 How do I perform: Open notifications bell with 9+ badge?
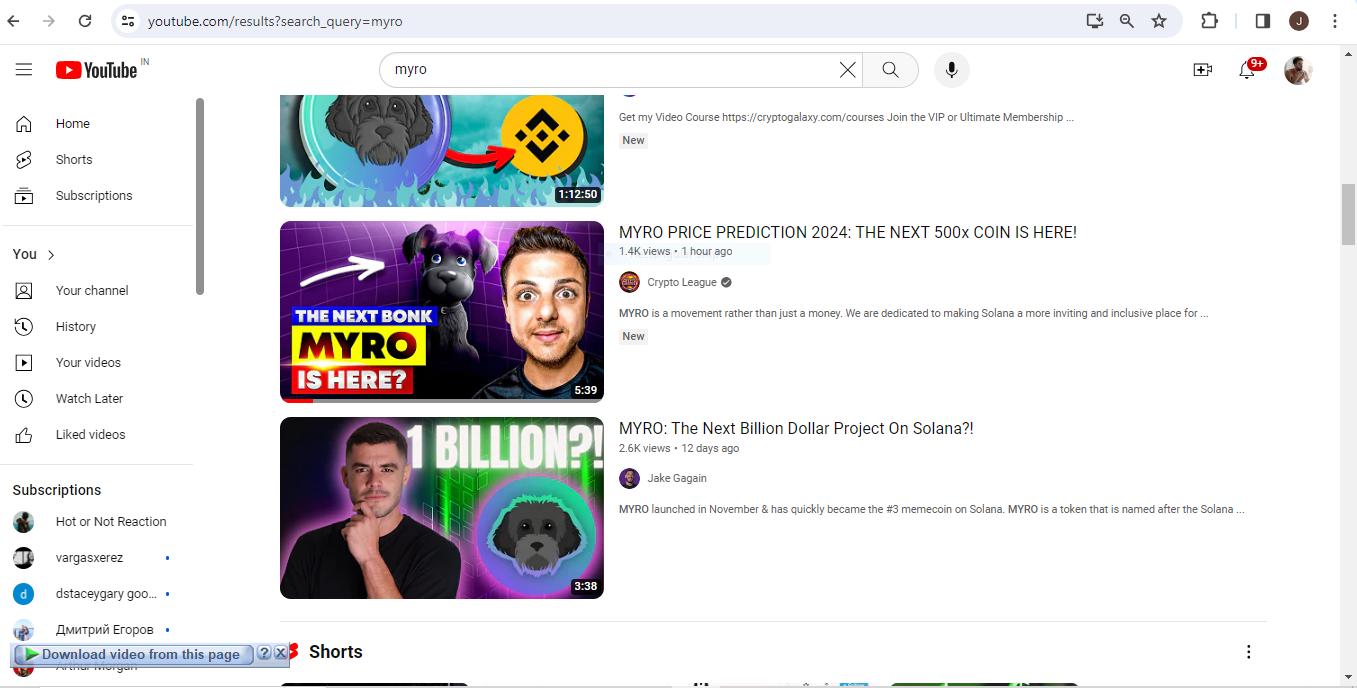pos(1249,69)
